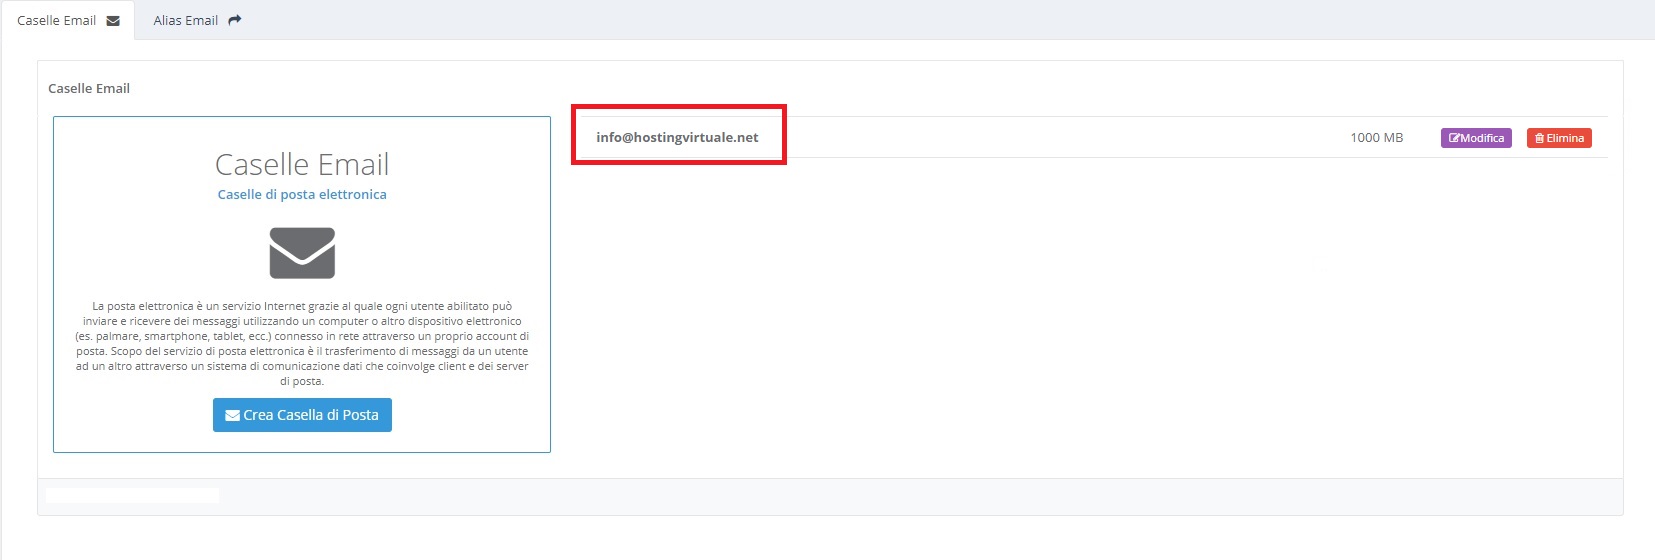Screen dimensions: 1655x560
Task: Switch to the Alias Email tab
Action: pos(197,20)
